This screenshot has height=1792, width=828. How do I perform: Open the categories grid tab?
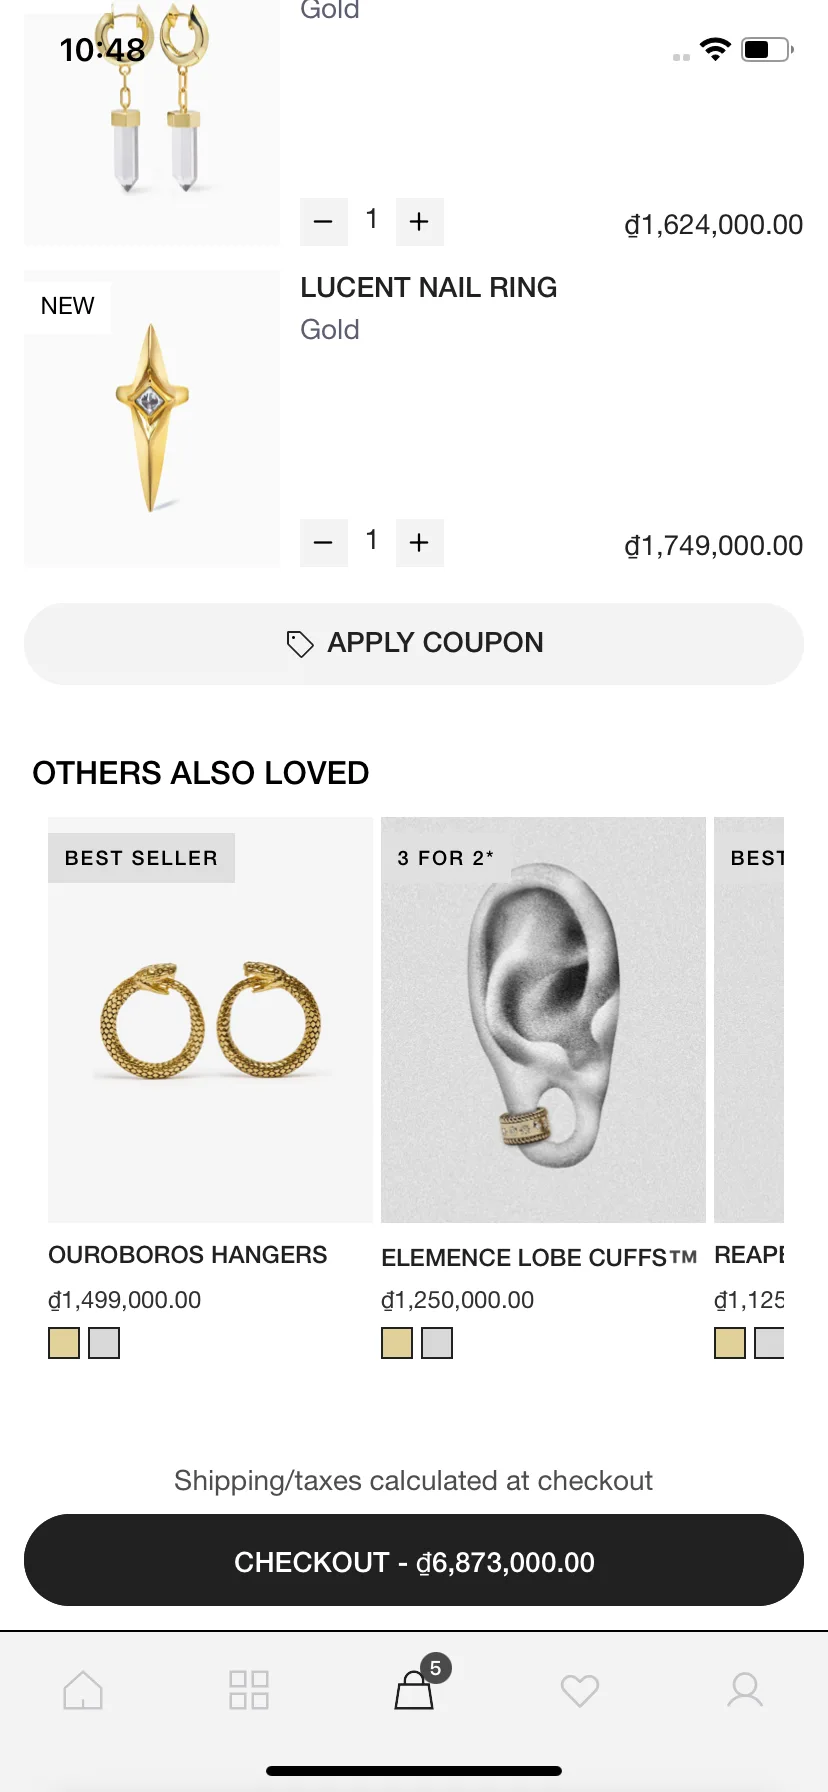249,1690
